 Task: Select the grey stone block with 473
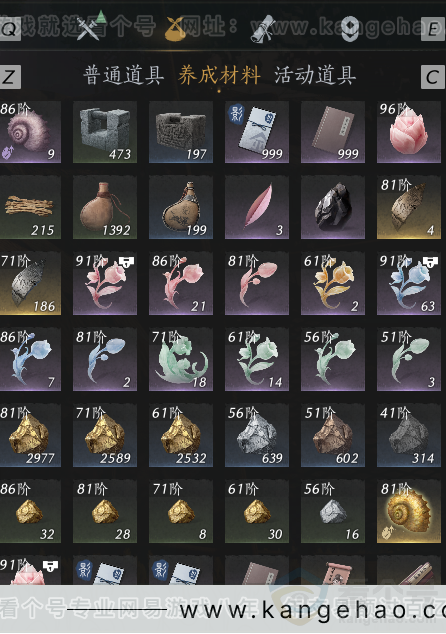[x=105, y=132]
